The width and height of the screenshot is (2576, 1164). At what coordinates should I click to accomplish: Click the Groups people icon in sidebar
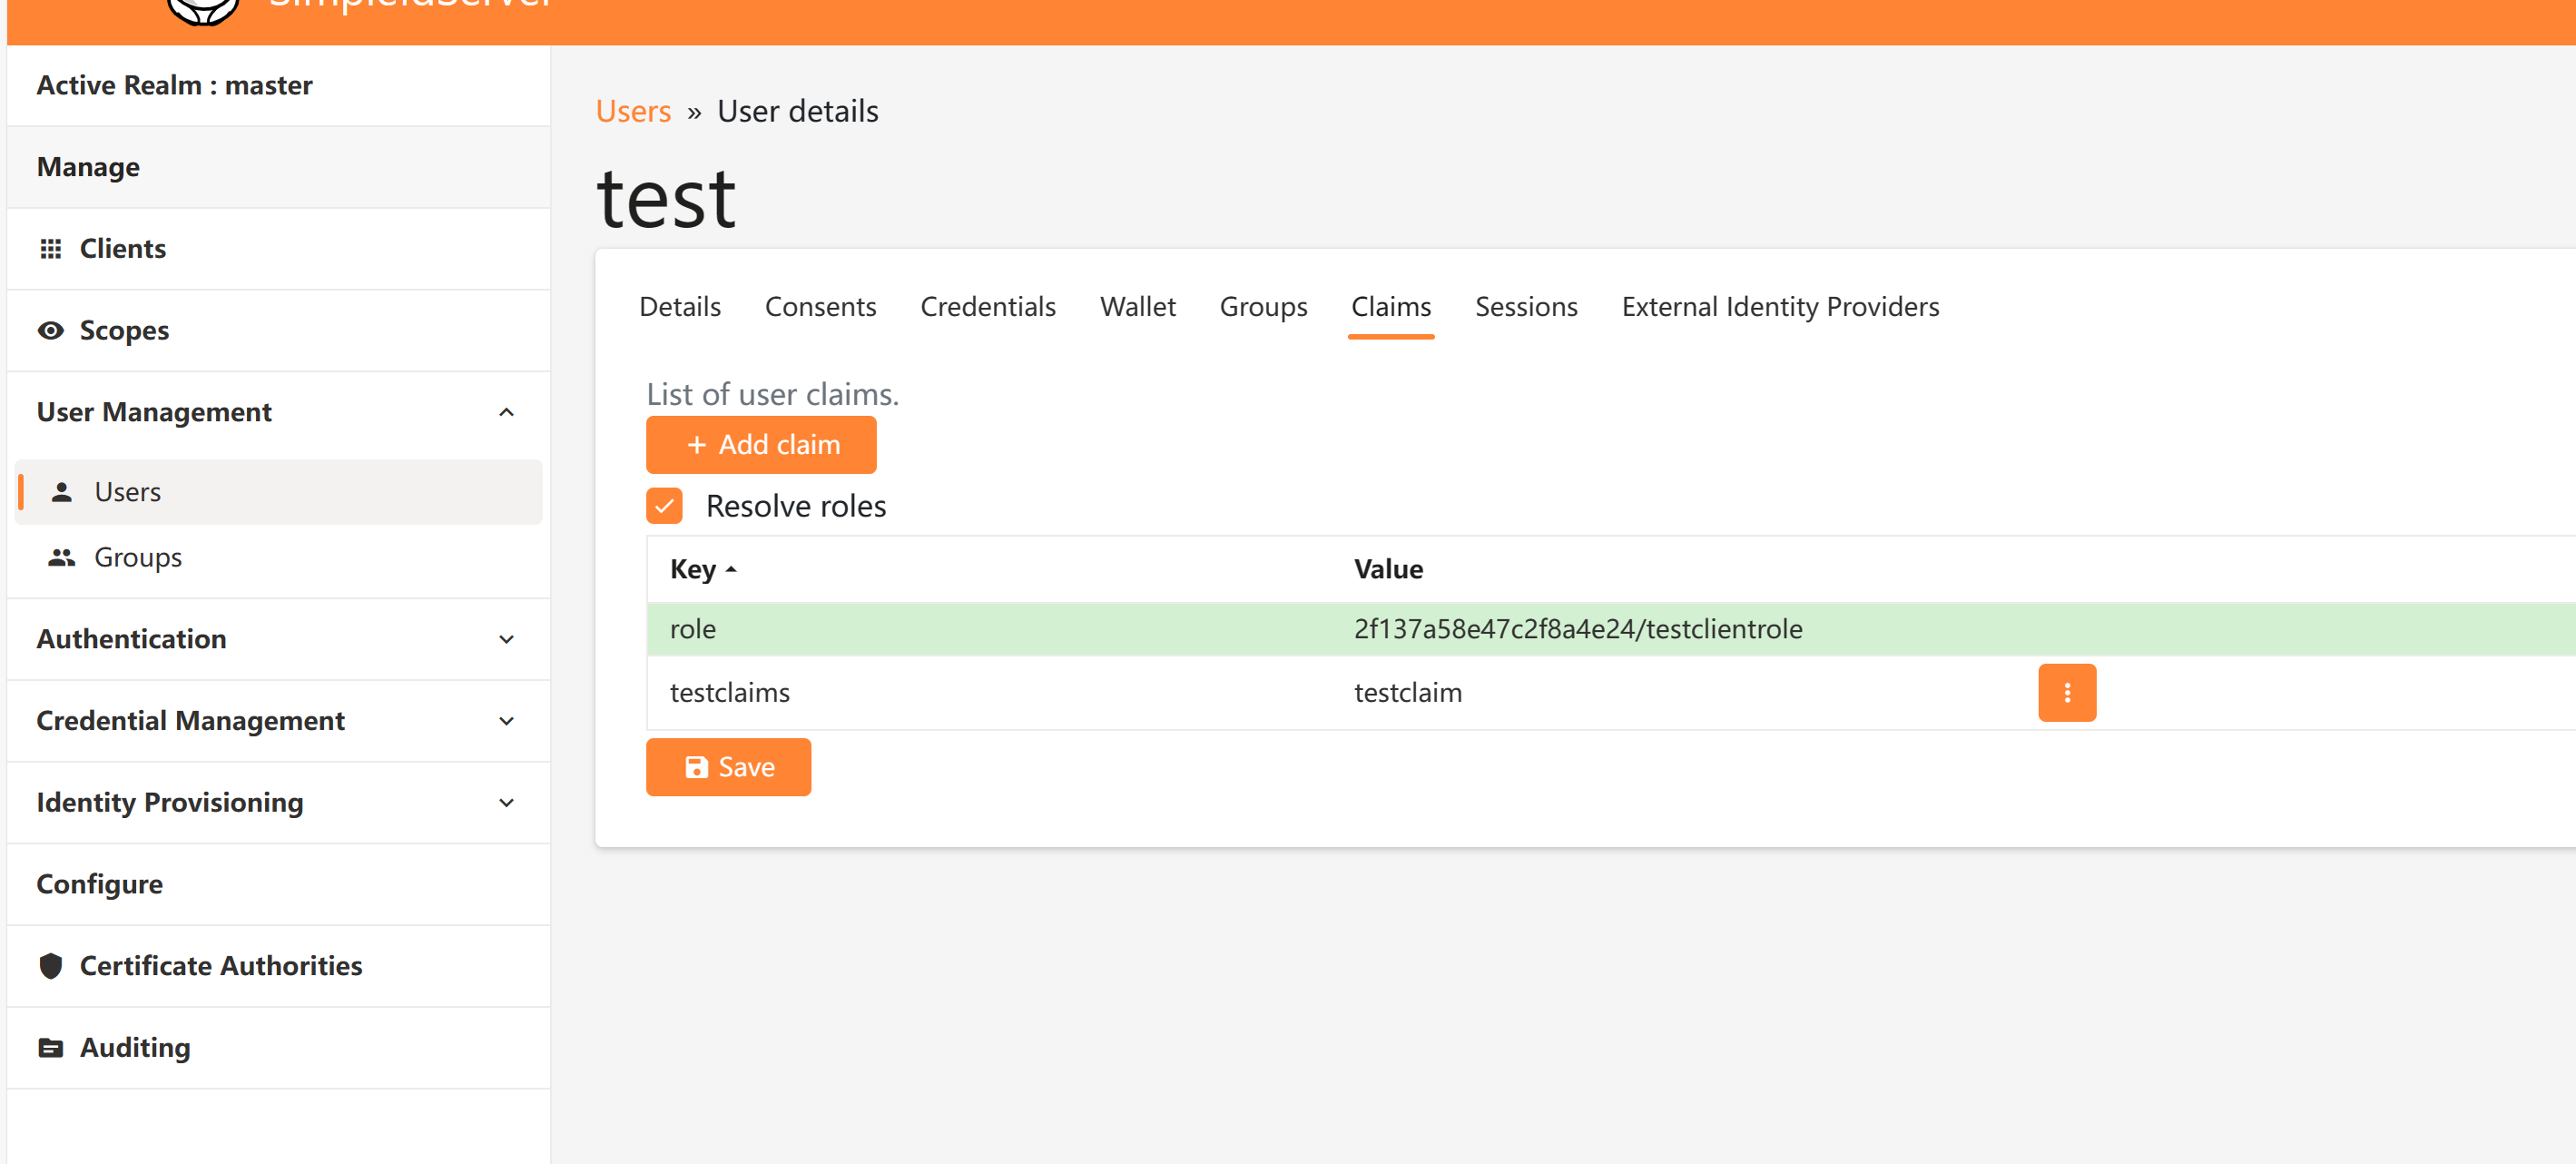[x=61, y=557]
